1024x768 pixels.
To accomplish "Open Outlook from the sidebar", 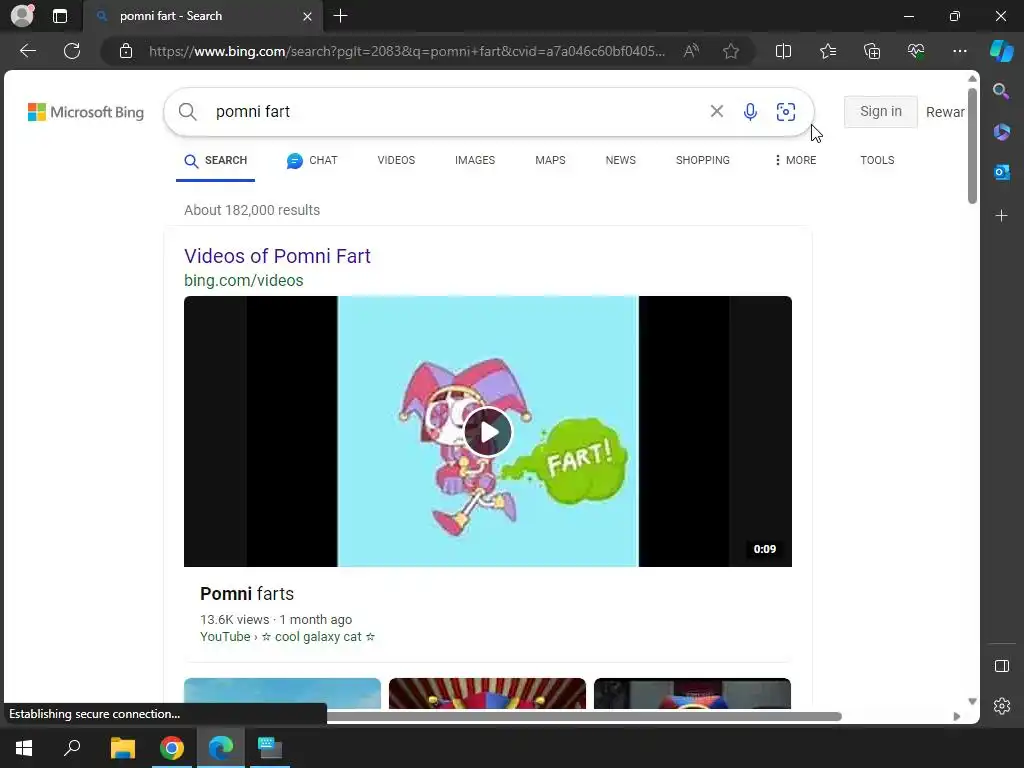I will click(1001, 172).
